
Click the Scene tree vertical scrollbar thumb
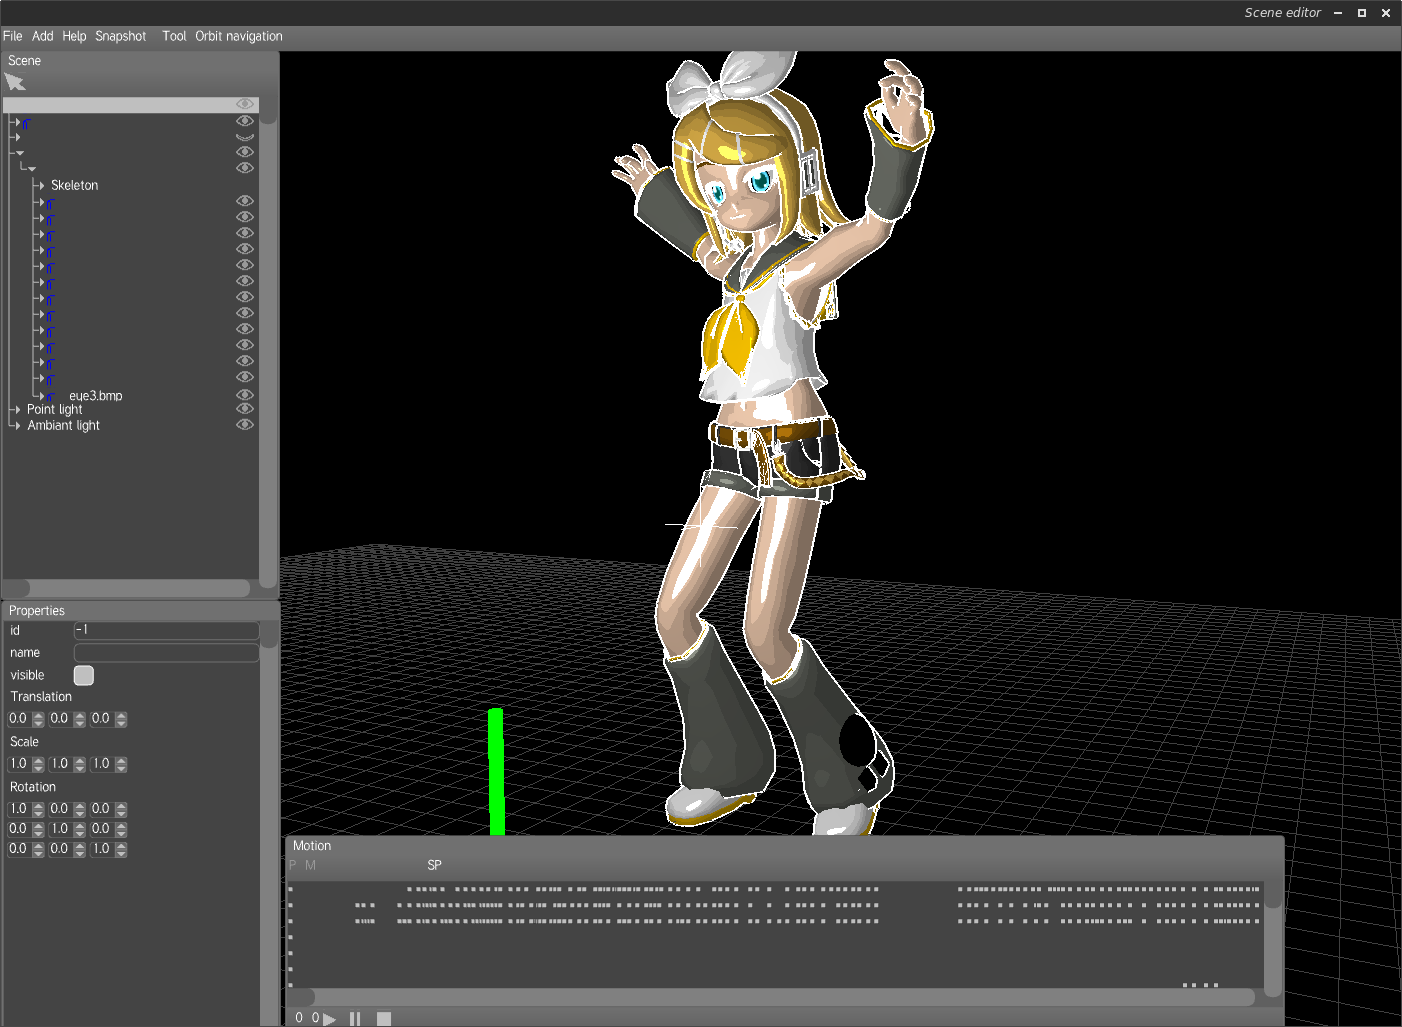click(x=268, y=110)
